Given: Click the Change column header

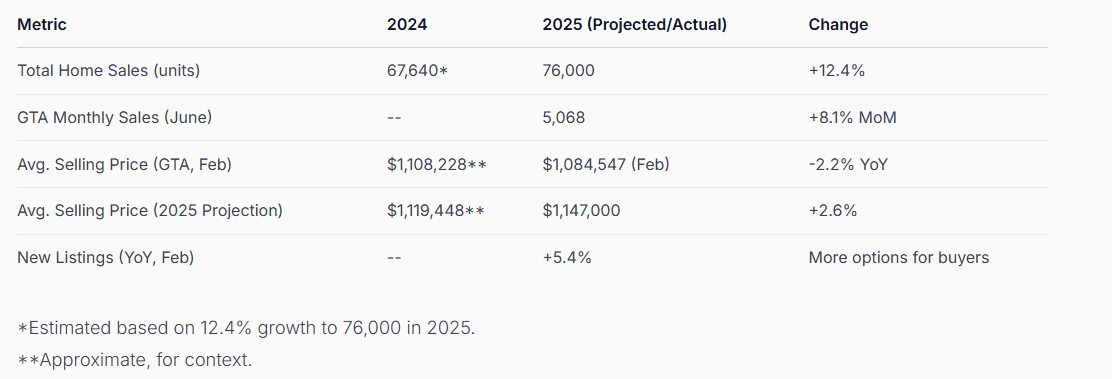Looking at the screenshot, I should (838, 24).
